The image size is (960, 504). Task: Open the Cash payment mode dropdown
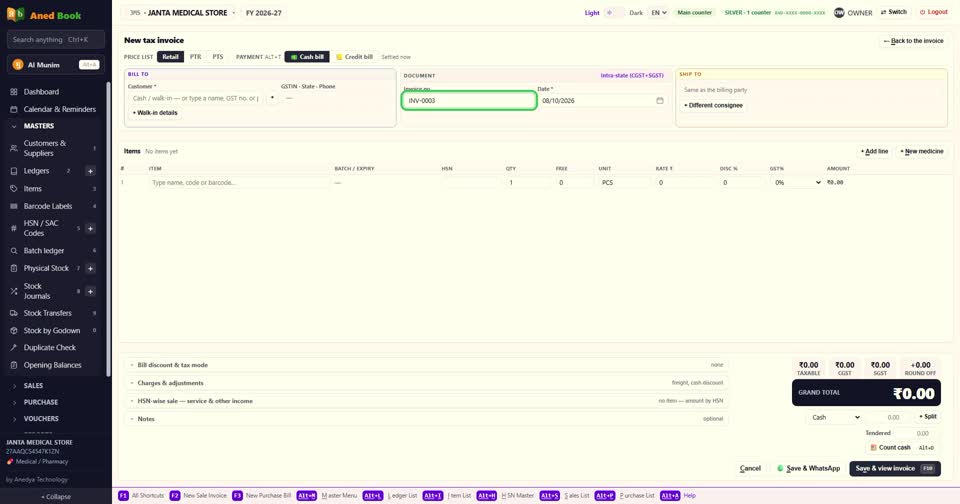[834, 418]
